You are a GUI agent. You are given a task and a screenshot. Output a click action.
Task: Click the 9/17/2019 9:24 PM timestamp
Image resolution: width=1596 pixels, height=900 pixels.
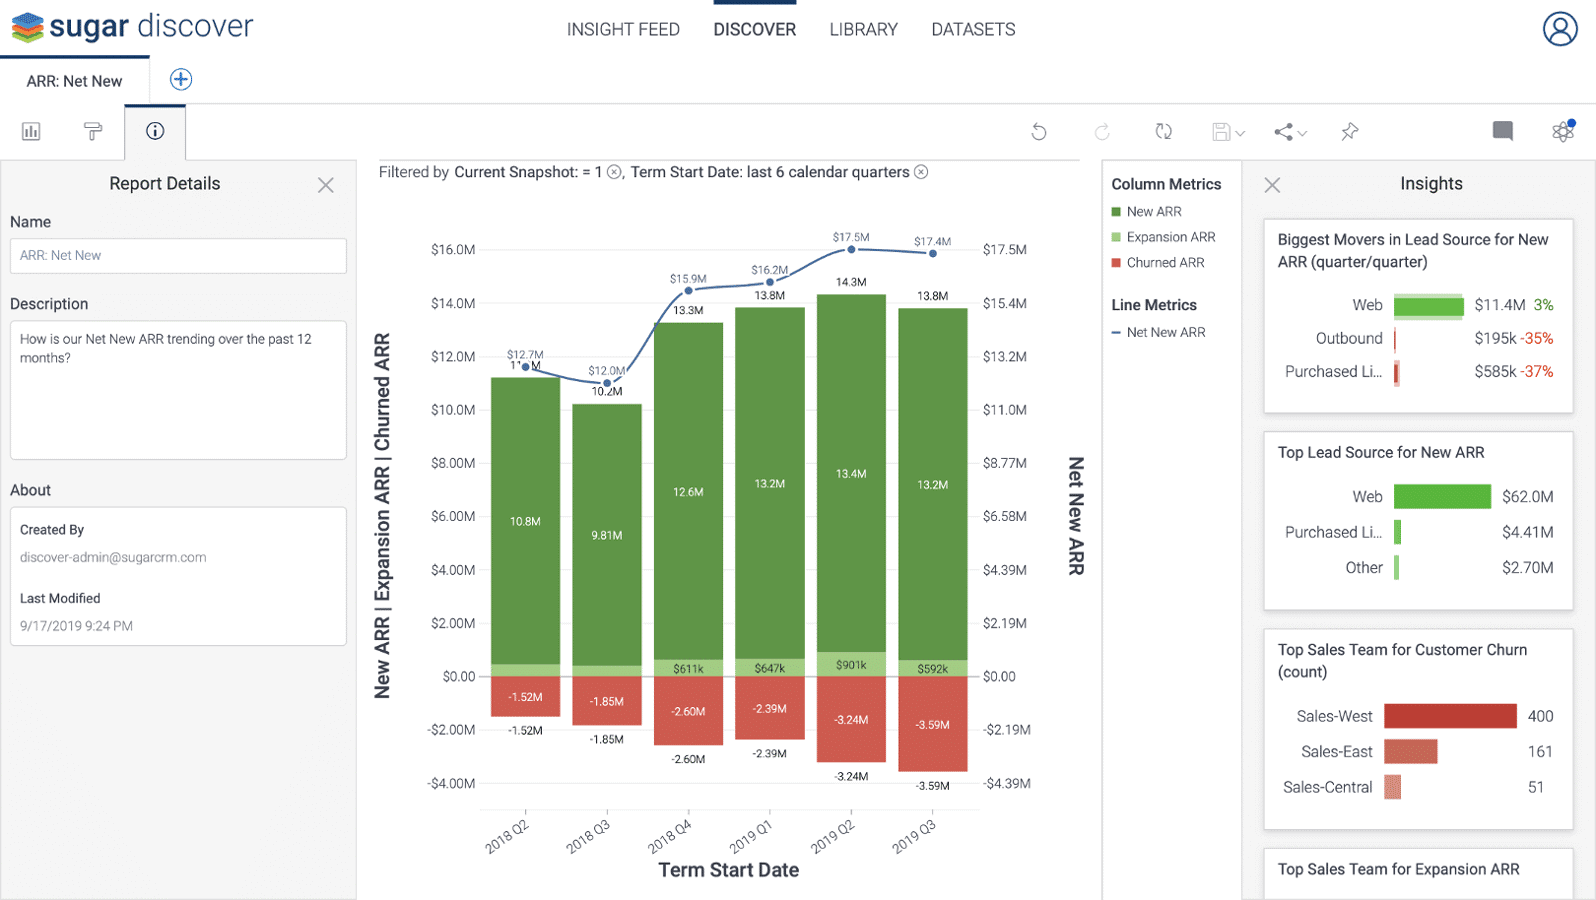point(76,626)
